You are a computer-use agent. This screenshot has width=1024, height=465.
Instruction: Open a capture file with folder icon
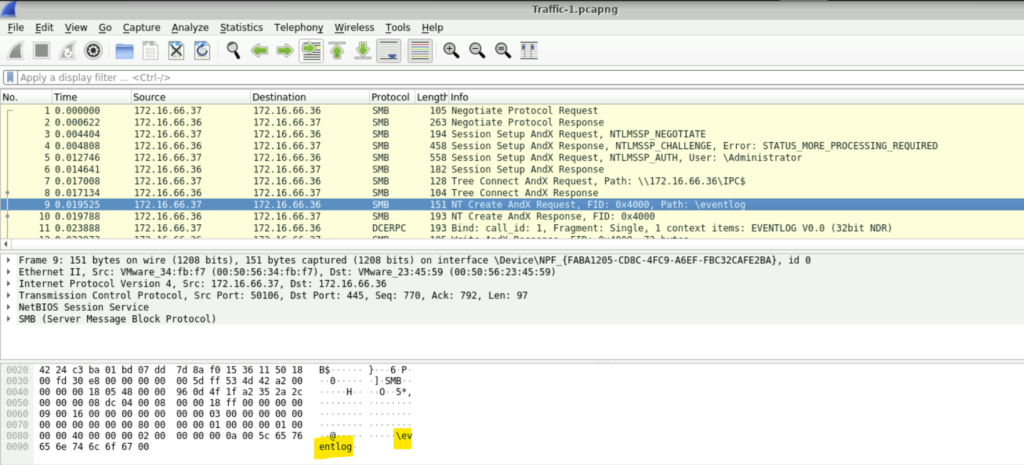pos(124,51)
